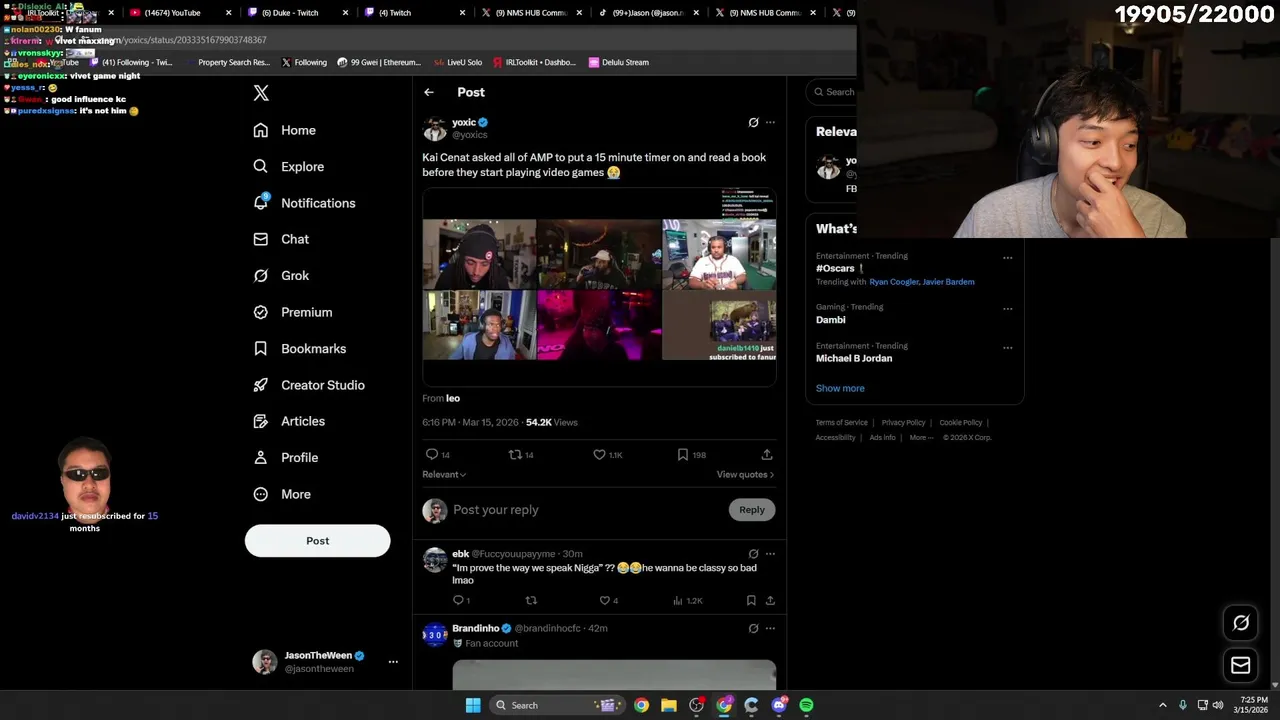Viewport: 1280px width, 720px height.
Task: Go back using the Post arrow
Action: [x=429, y=92]
